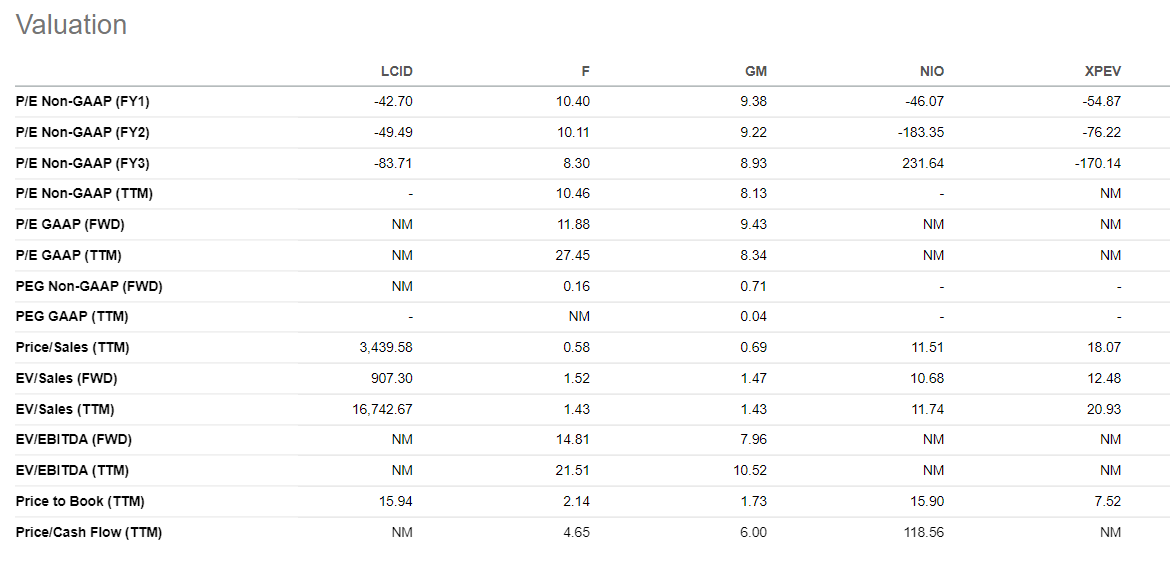The width and height of the screenshot is (1170, 561).
Task: Click XPEV's Price to Book value 7.52
Action: [x=1105, y=501]
